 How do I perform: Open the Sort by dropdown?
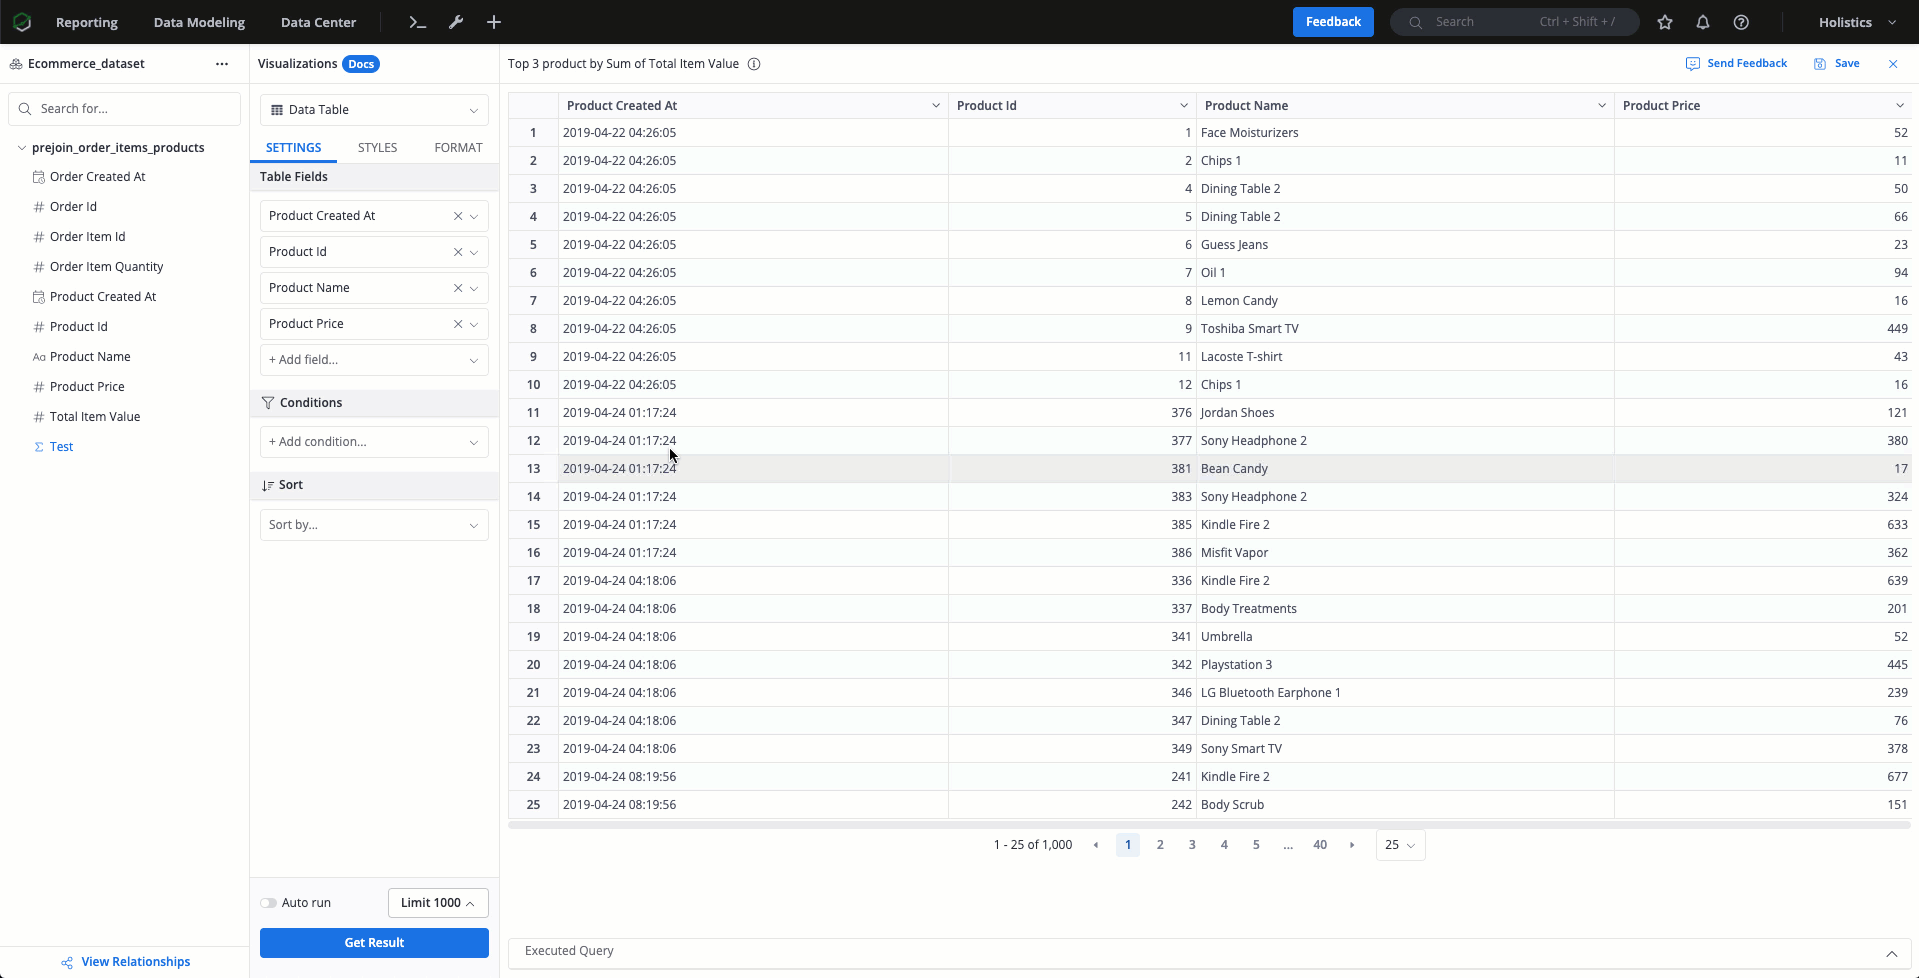tap(374, 525)
